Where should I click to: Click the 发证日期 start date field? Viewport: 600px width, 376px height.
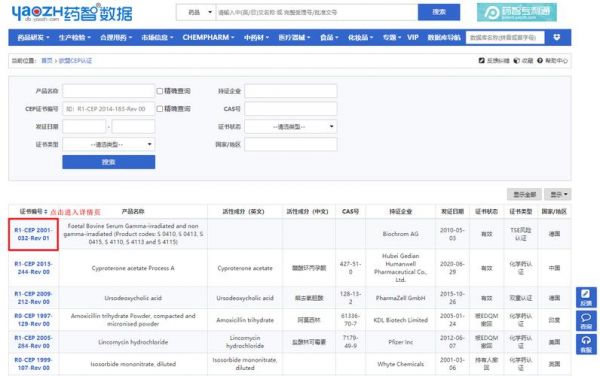84,127
